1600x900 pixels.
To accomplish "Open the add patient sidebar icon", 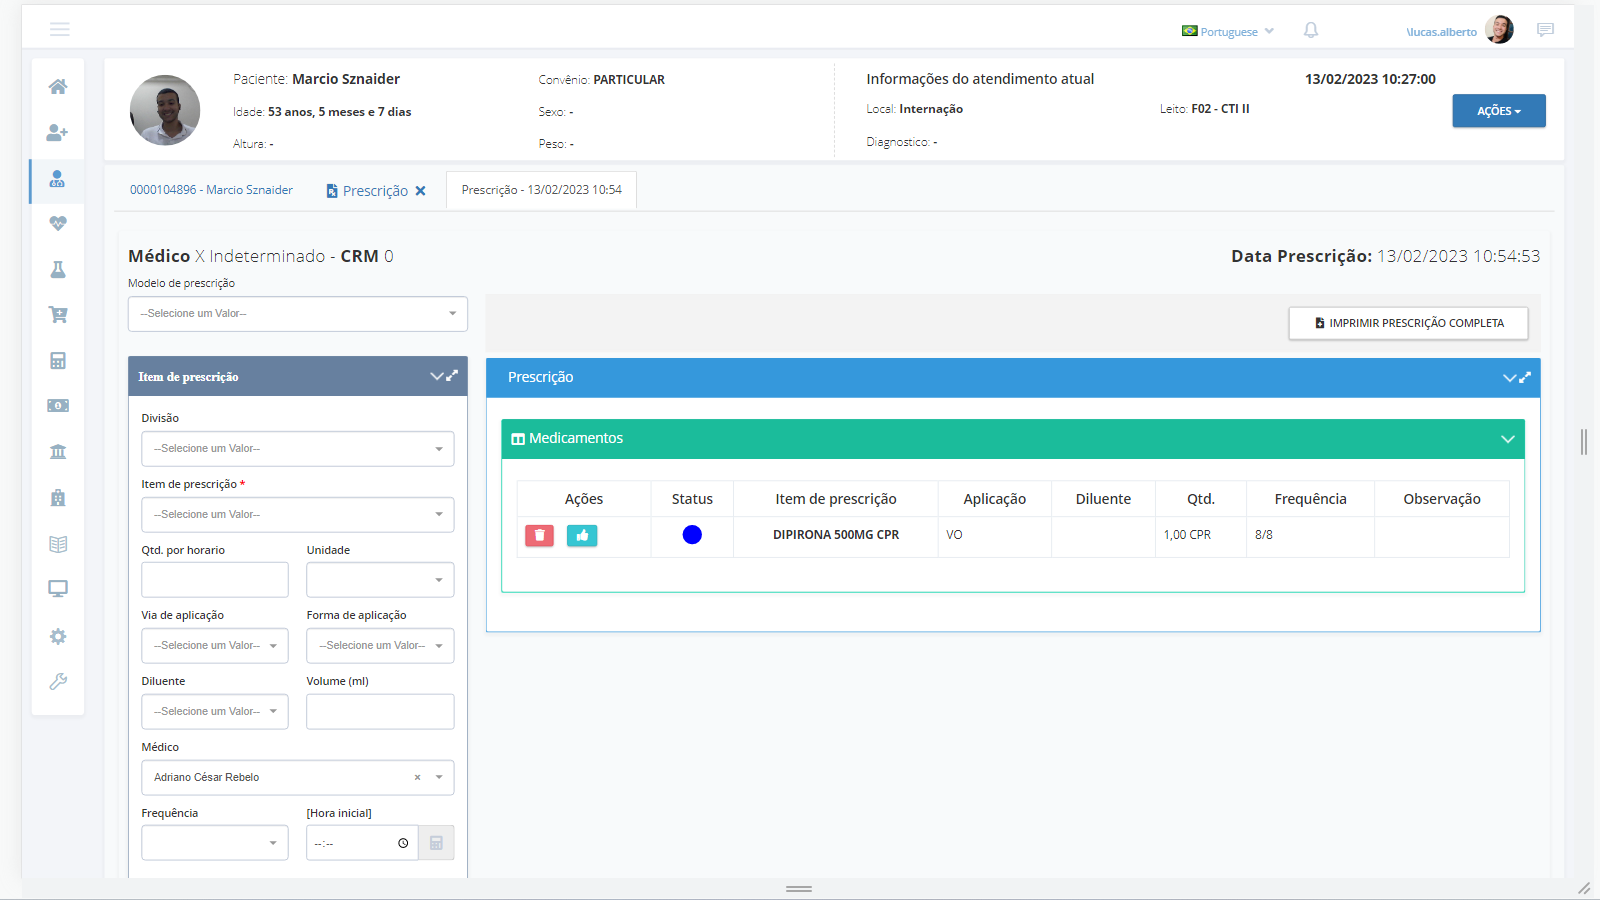I will point(58,133).
